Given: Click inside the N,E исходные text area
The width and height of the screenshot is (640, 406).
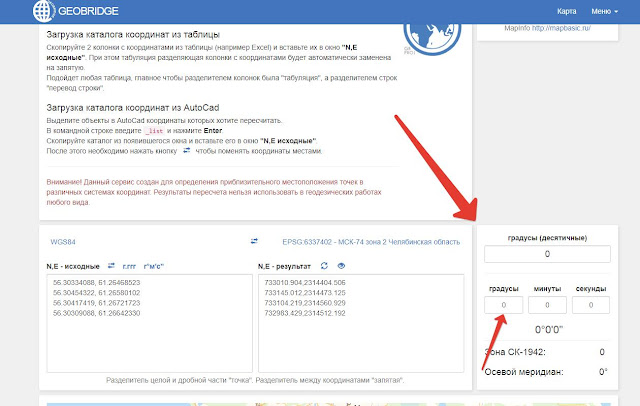Looking at the screenshot, I should 149,323.
